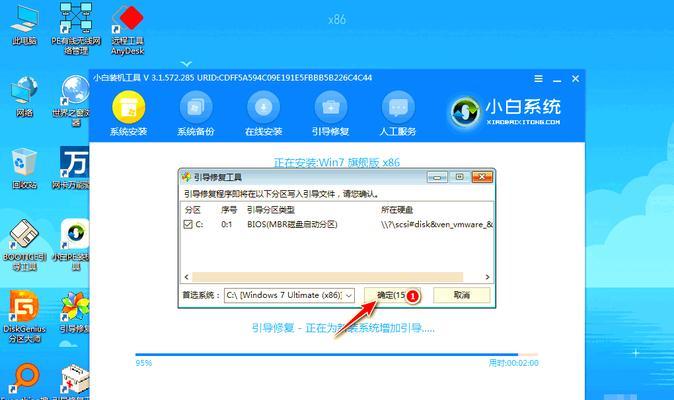Click the 用时:00:02:00 elapsed time text

click(513, 363)
